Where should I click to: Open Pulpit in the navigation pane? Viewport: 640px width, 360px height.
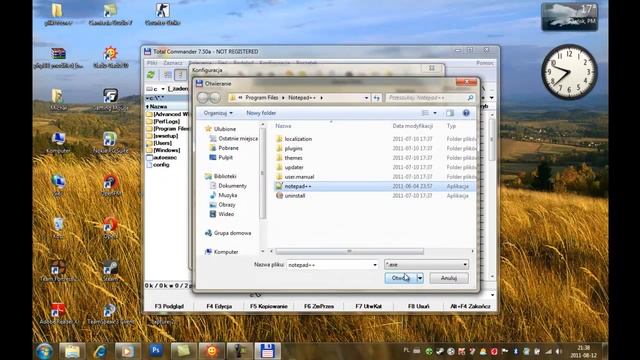click(x=225, y=157)
